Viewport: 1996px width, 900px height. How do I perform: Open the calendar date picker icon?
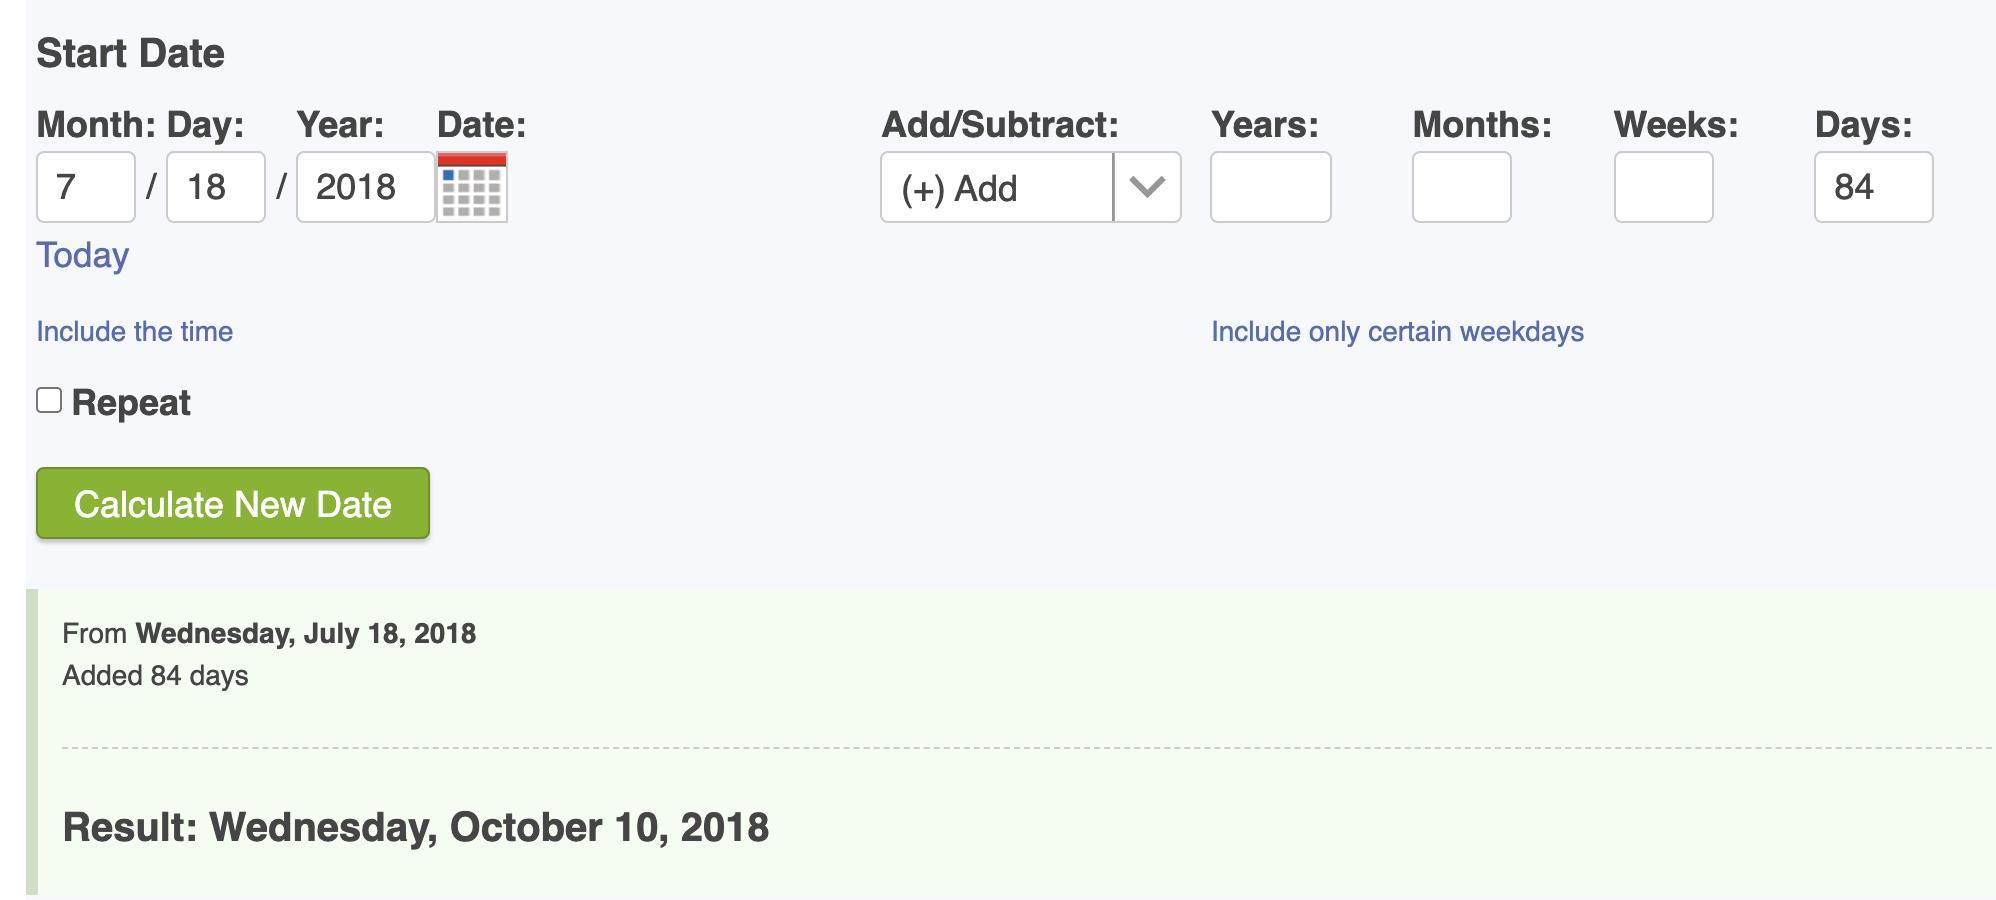pyautogui.click(x=472, y=187)
